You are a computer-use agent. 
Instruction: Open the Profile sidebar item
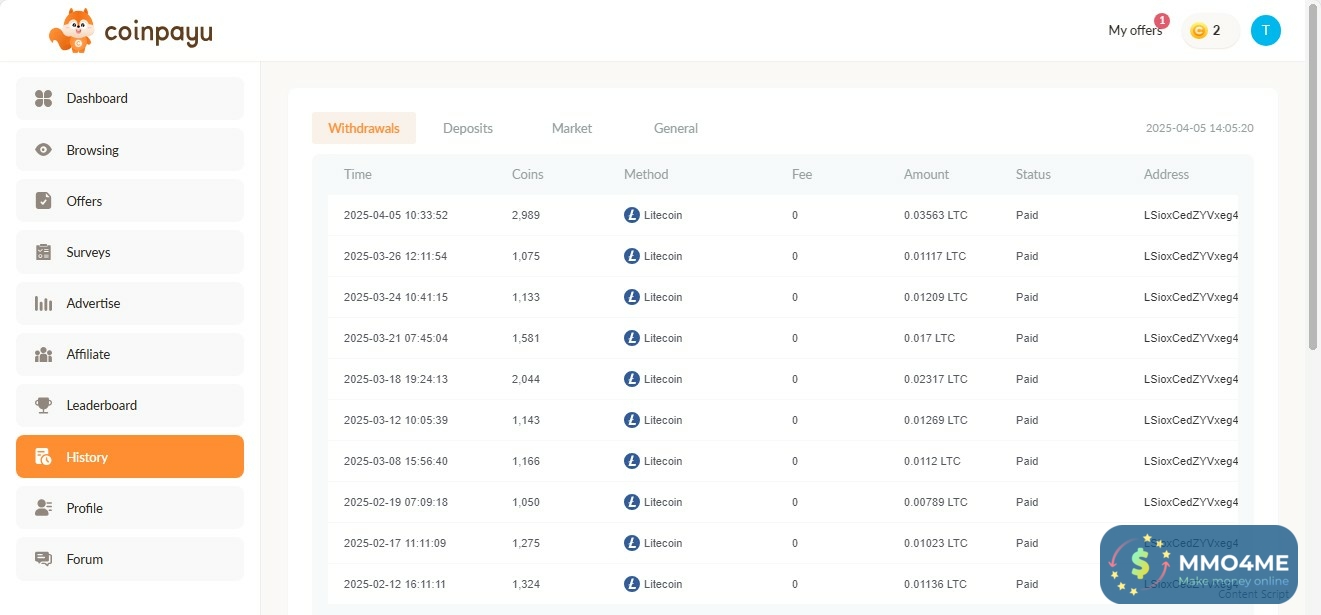click(x=129, y=508)
